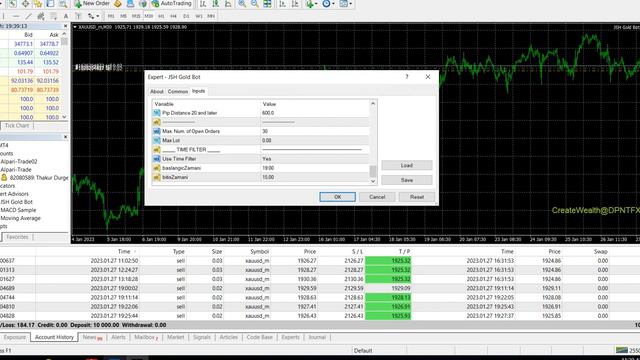Select JSH Gold Bot in Navigator
The height and width of the screenshot is (360, 640).
(16, 202)
